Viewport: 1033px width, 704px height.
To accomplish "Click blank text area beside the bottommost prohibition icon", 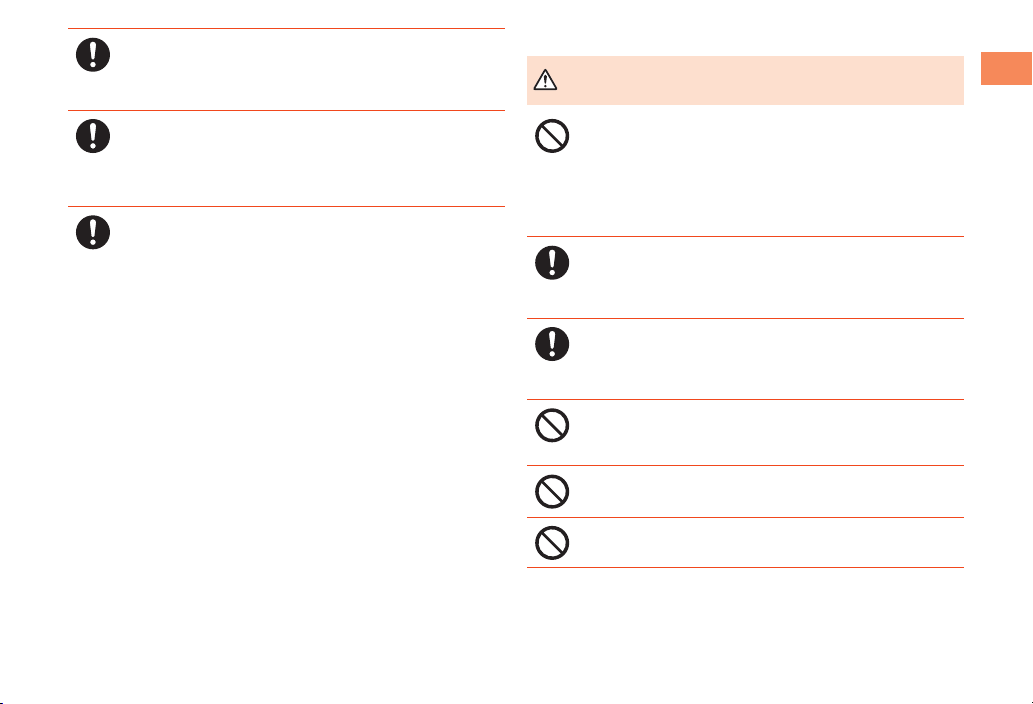I will (769, 543).
